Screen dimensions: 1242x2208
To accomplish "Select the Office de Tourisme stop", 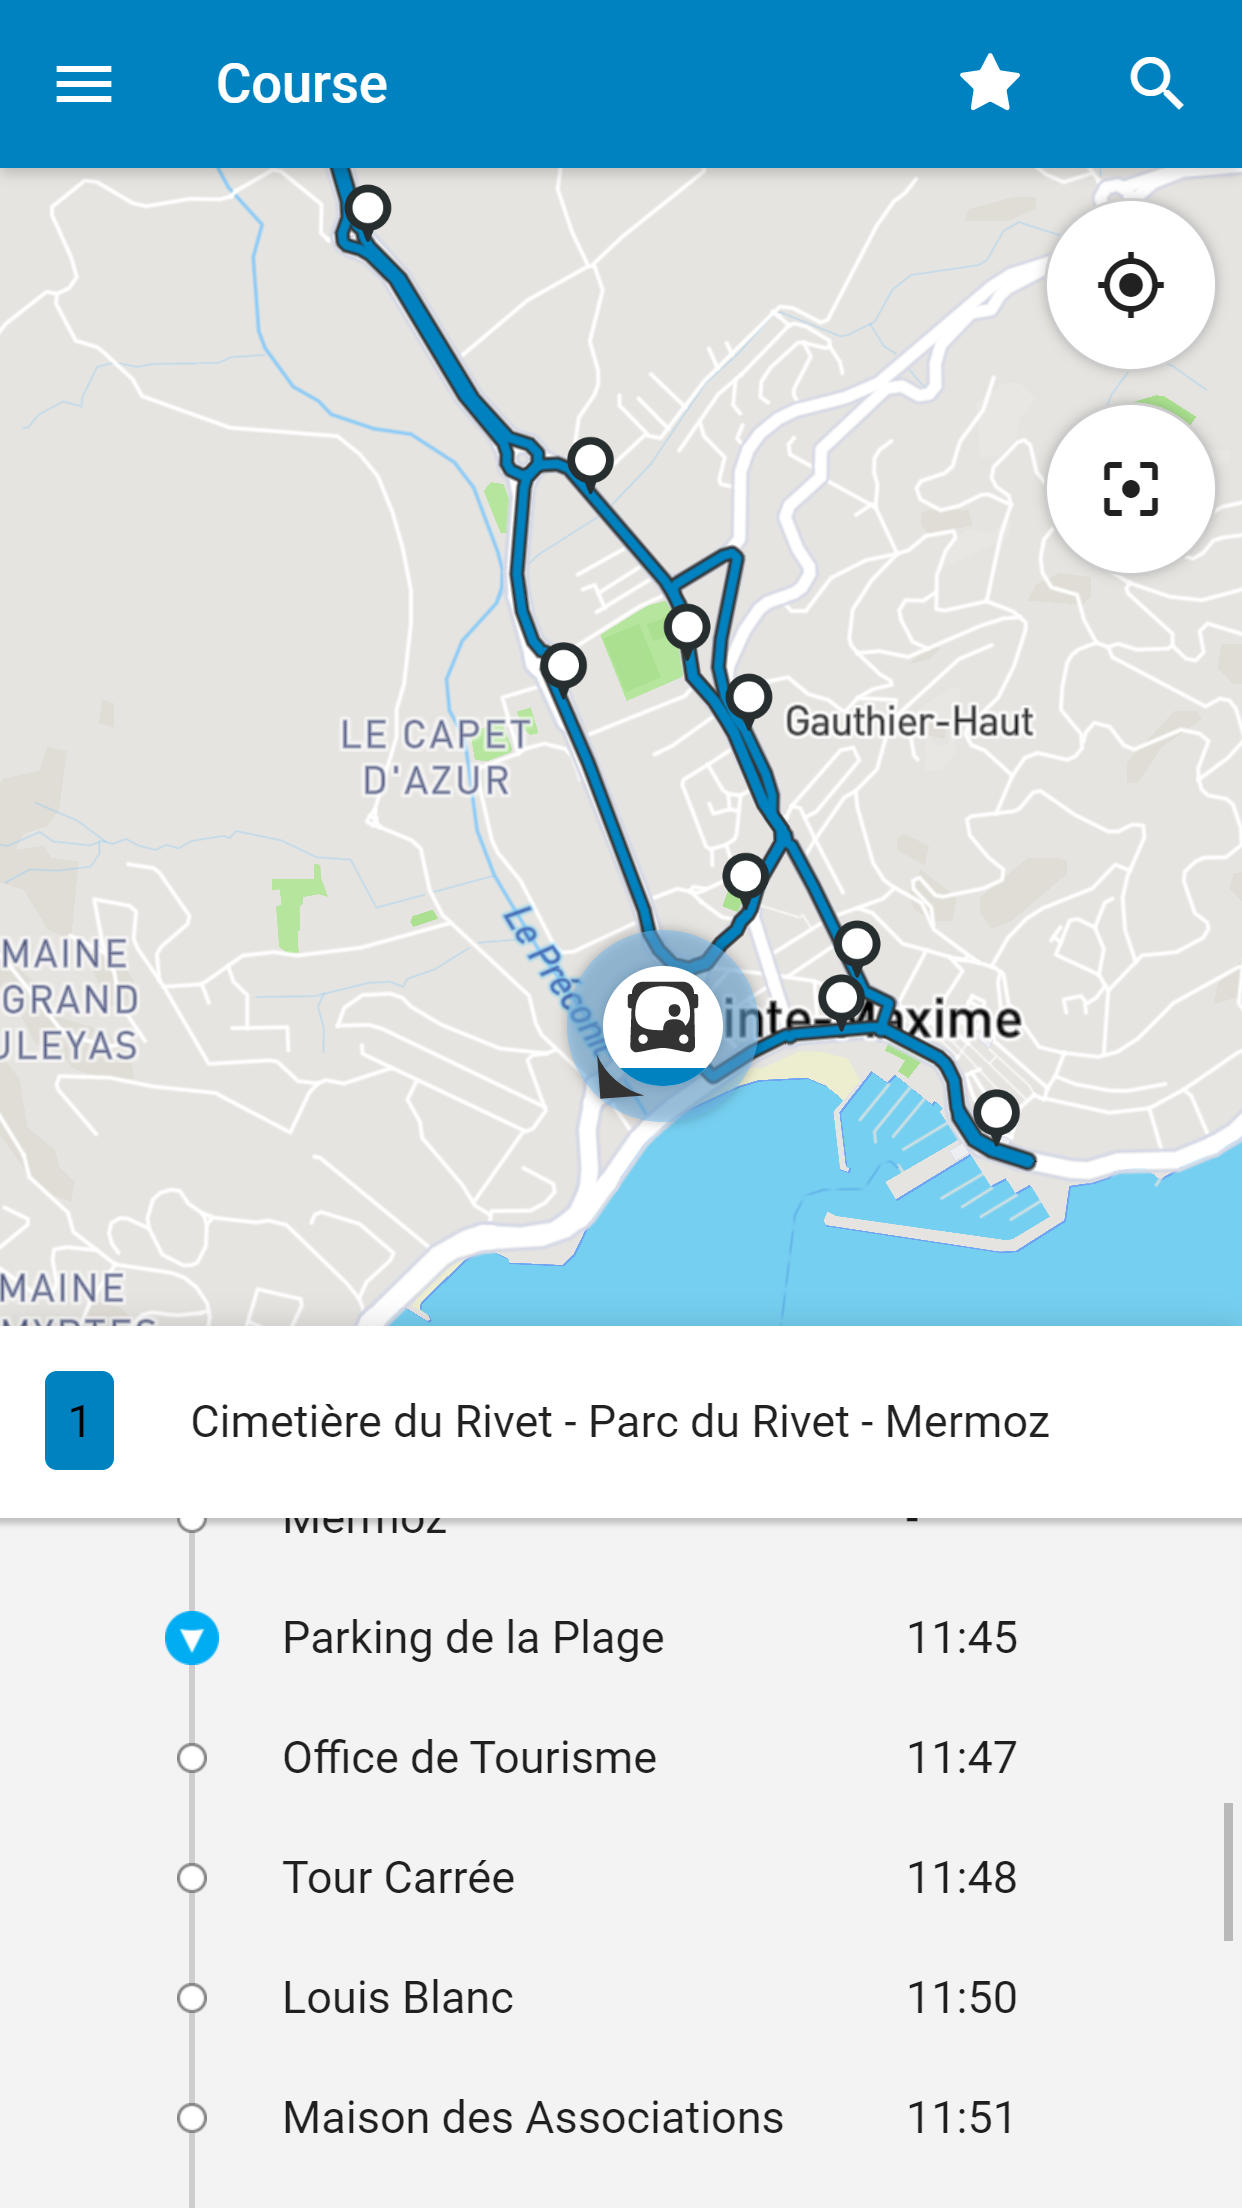I will point(469,1758).
